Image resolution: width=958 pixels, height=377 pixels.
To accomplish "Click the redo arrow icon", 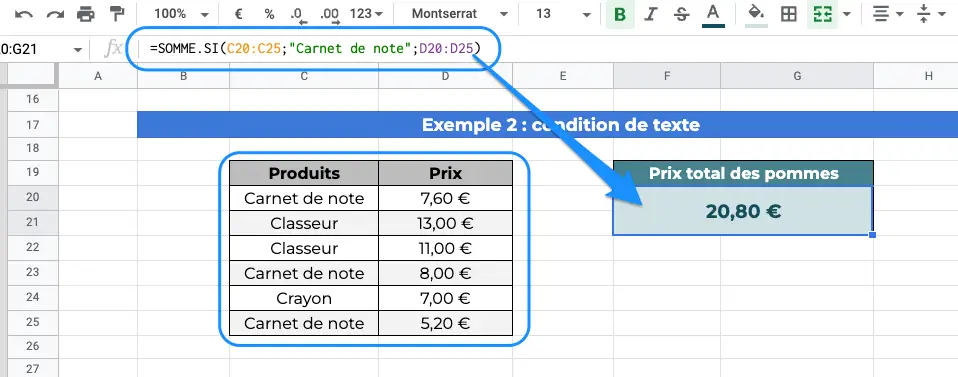I will point(56,14).
